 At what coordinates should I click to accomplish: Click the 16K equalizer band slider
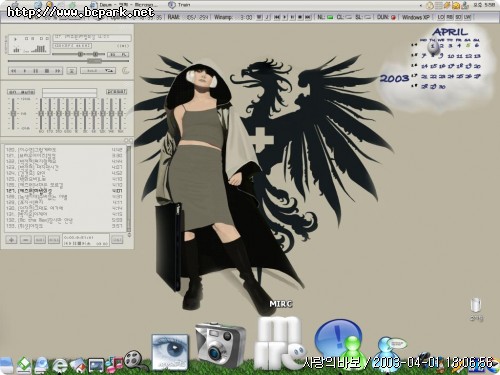click(120, 114)
